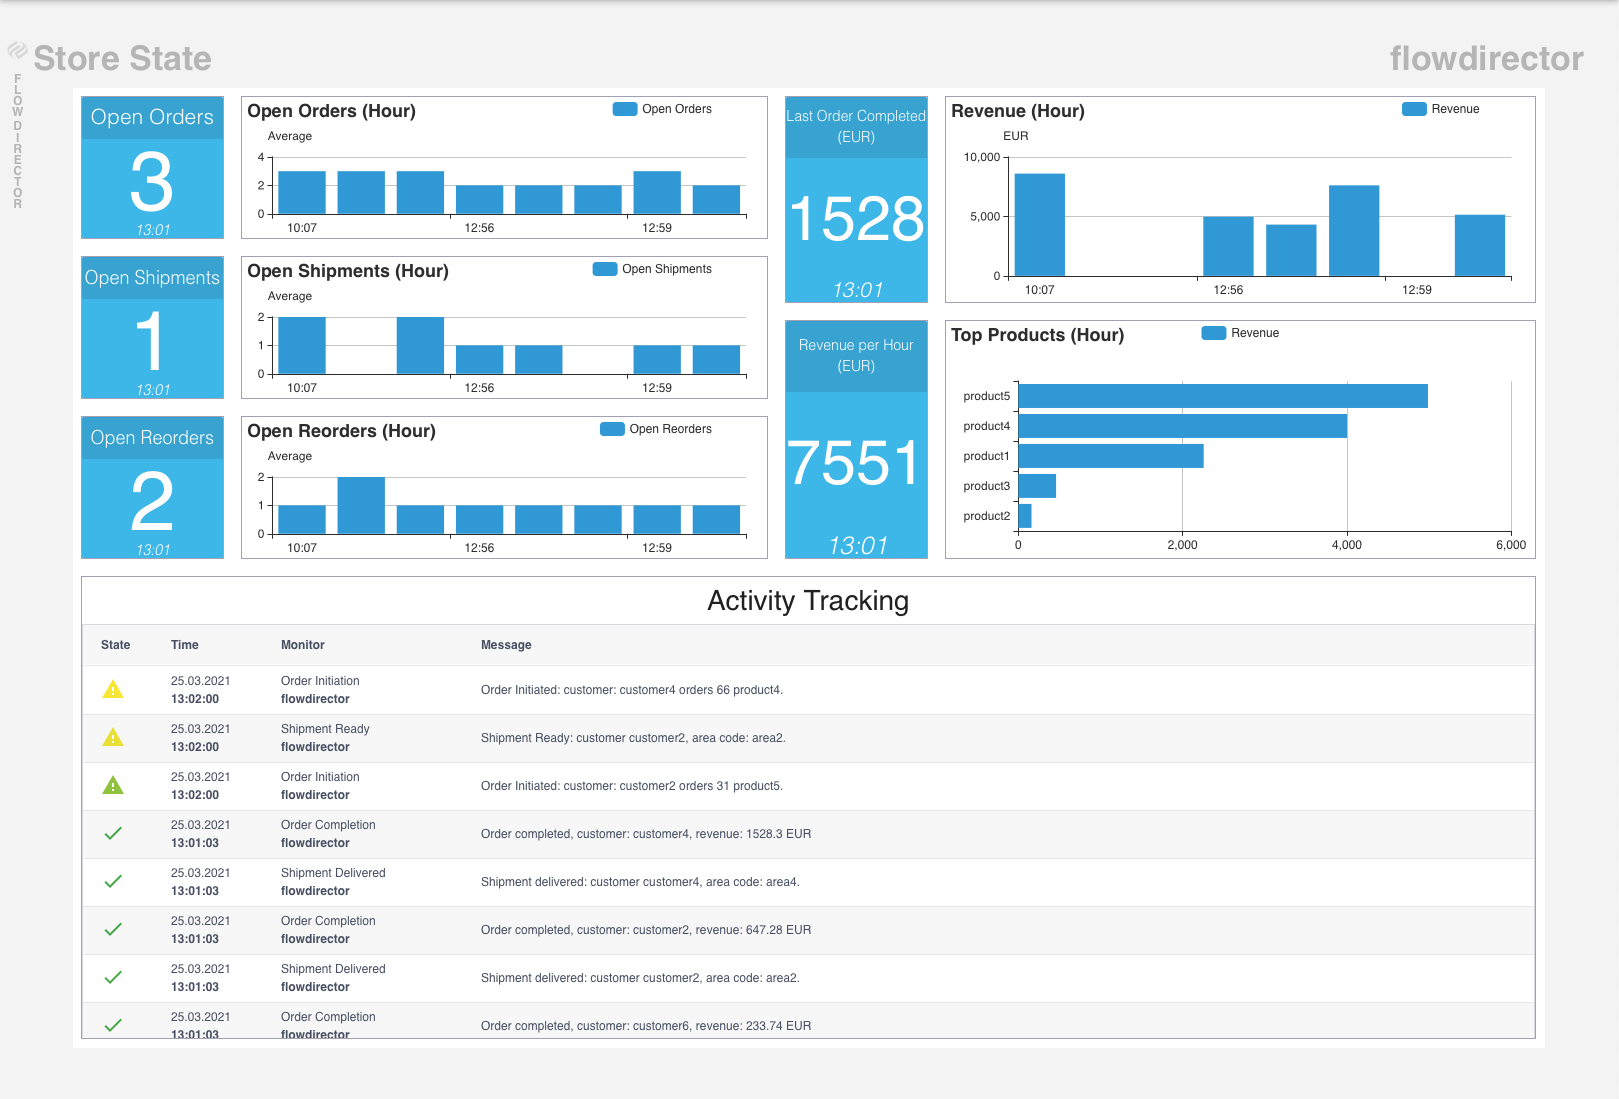This screenshot has width=1619, height=1099.
Task: Open the Revenue per Hour tile showing 7551
Action: pyautogui.click(x=856, y=463)
